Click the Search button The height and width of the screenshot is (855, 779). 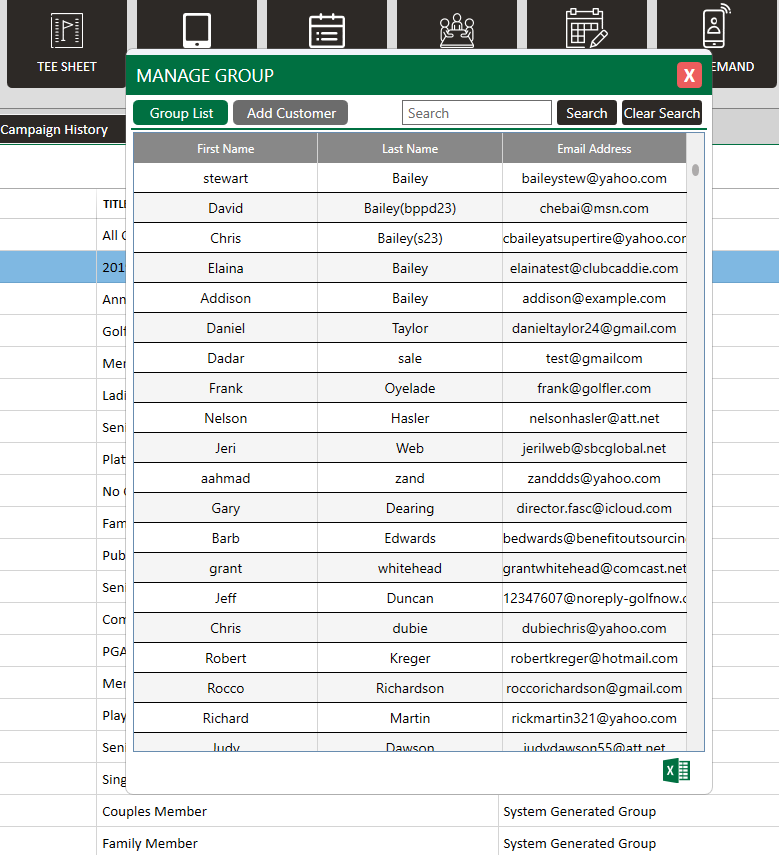(x=586, y=113)
